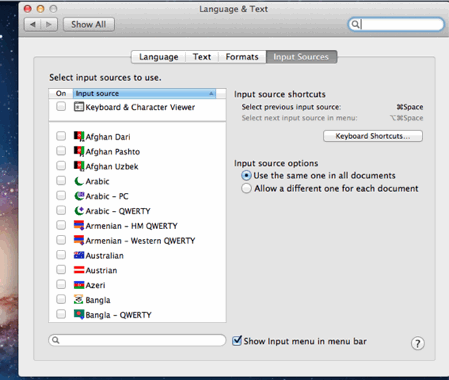The height and width of the screenshot is (380, 449).
Task: Click the On column header
Action: click(61, 94)
